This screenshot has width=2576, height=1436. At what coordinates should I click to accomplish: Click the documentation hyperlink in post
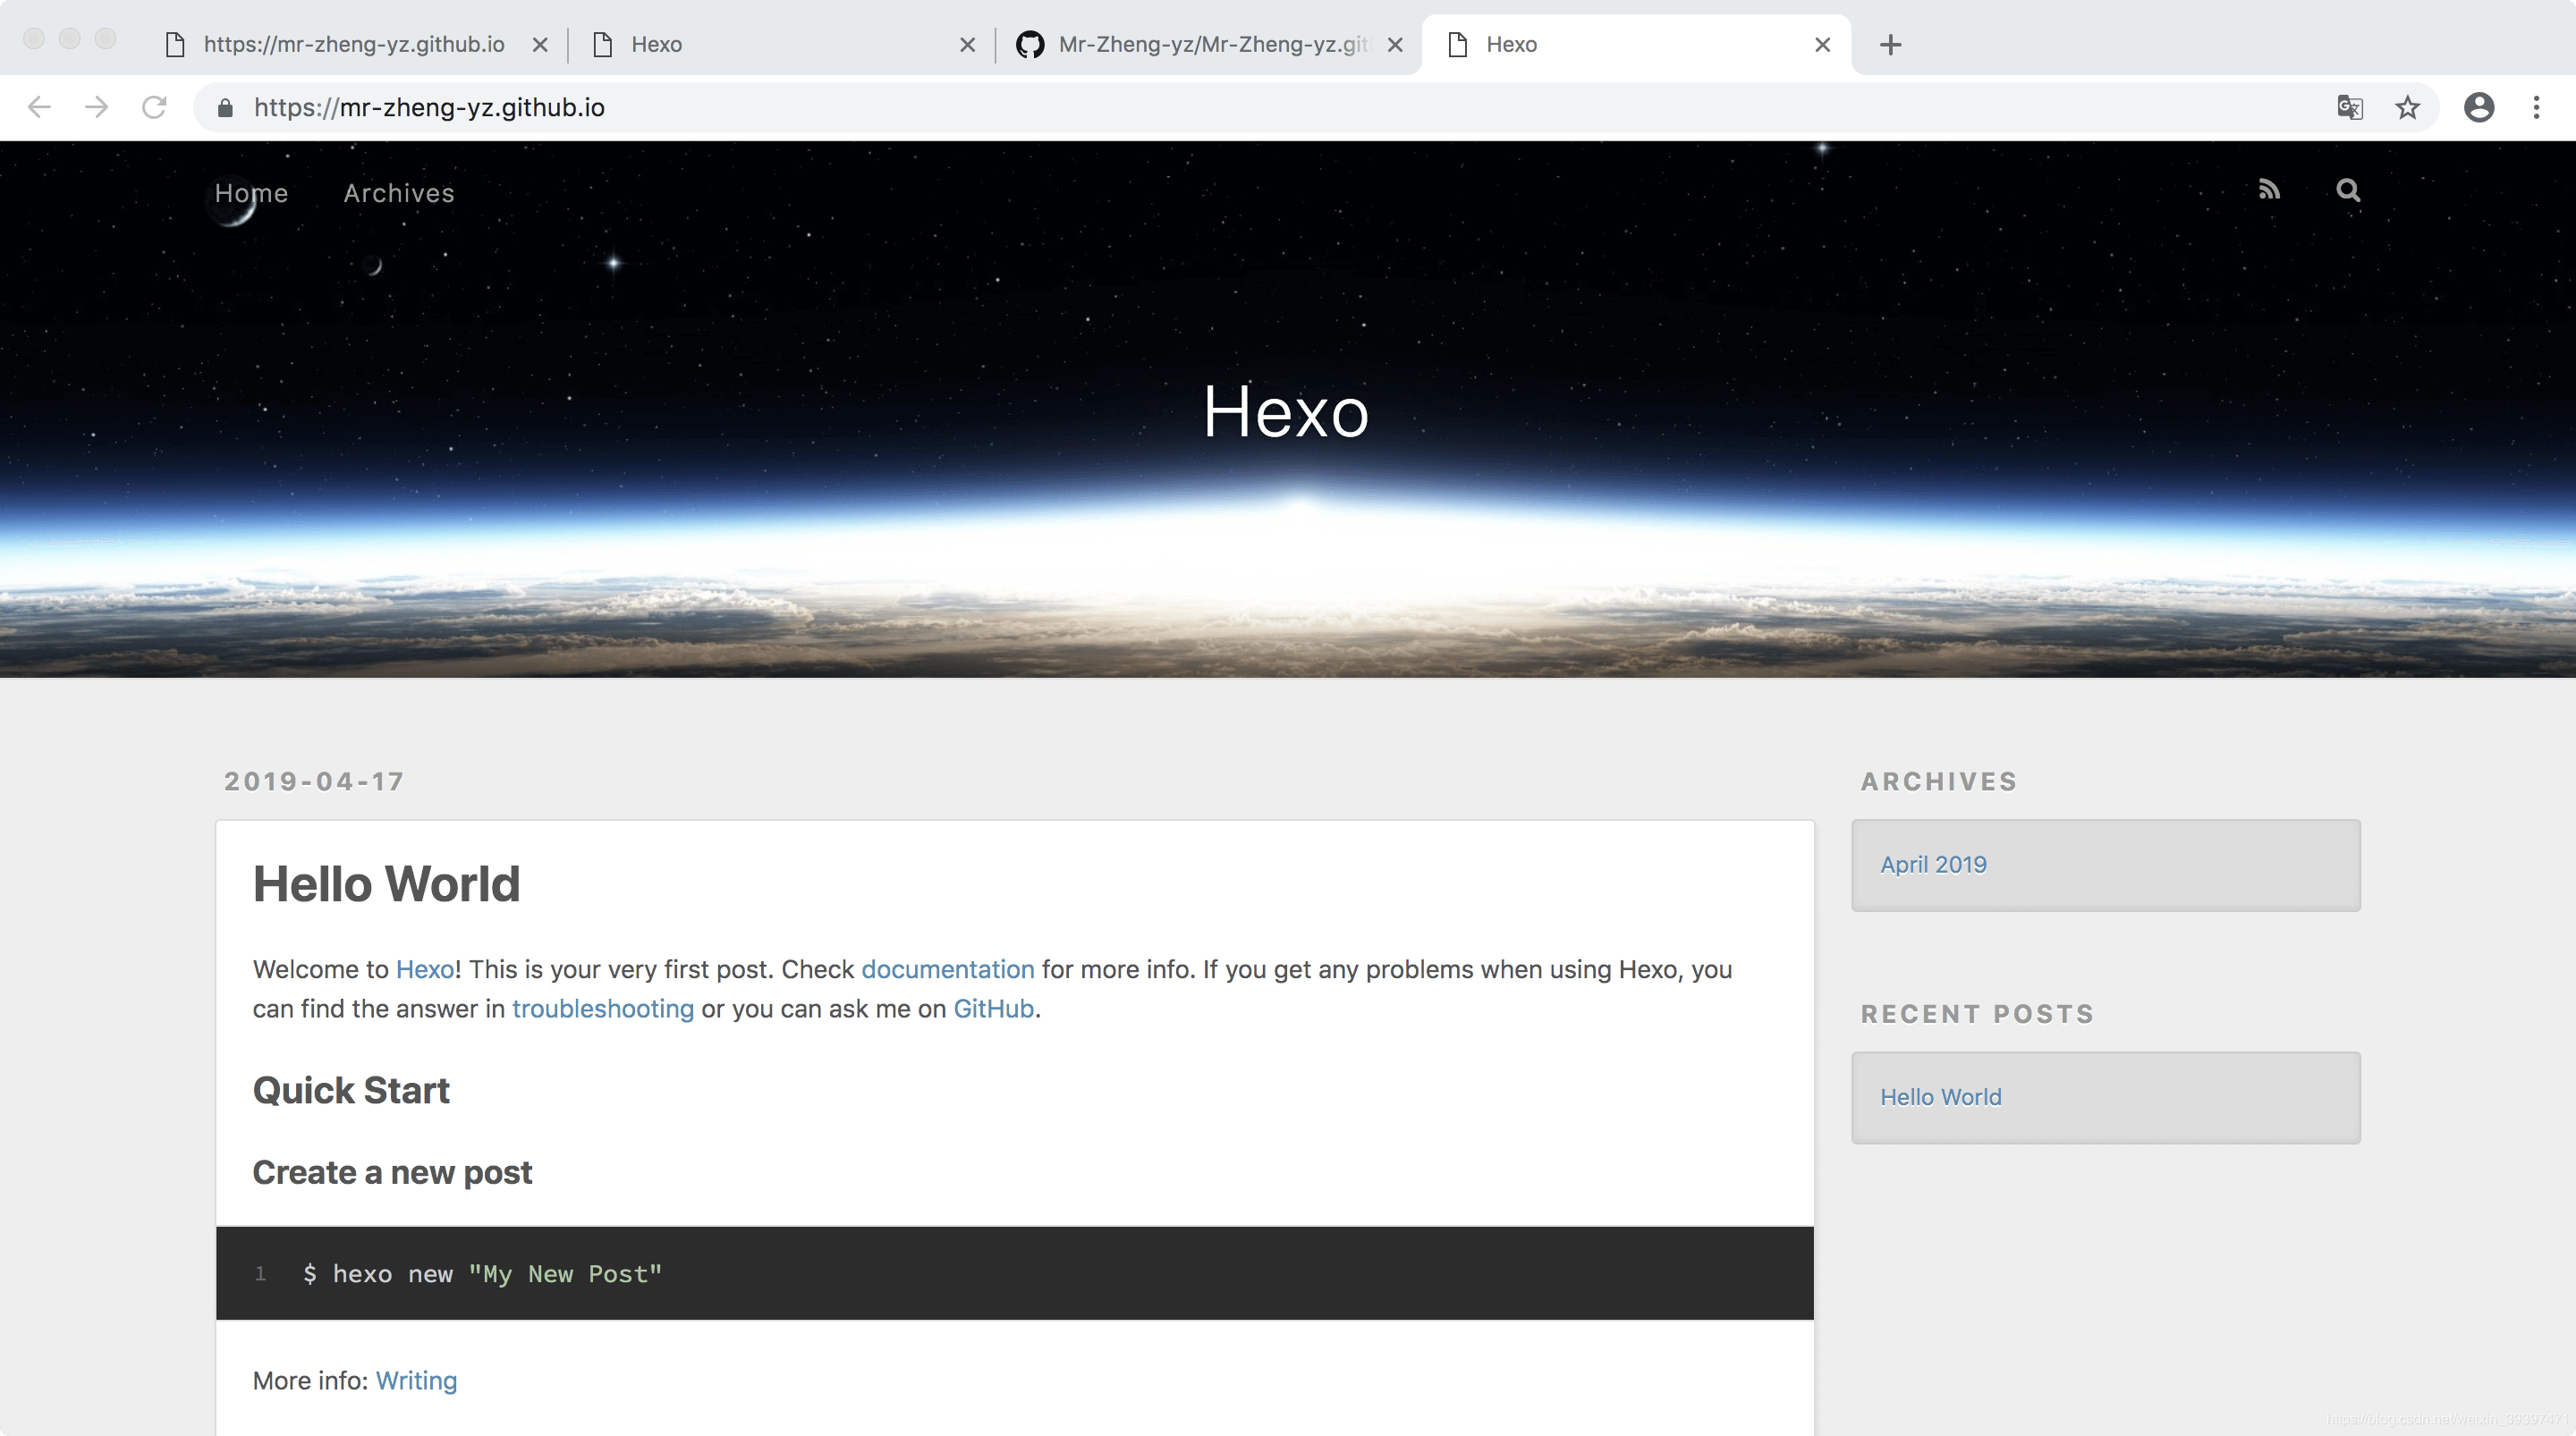pos(947,969)
